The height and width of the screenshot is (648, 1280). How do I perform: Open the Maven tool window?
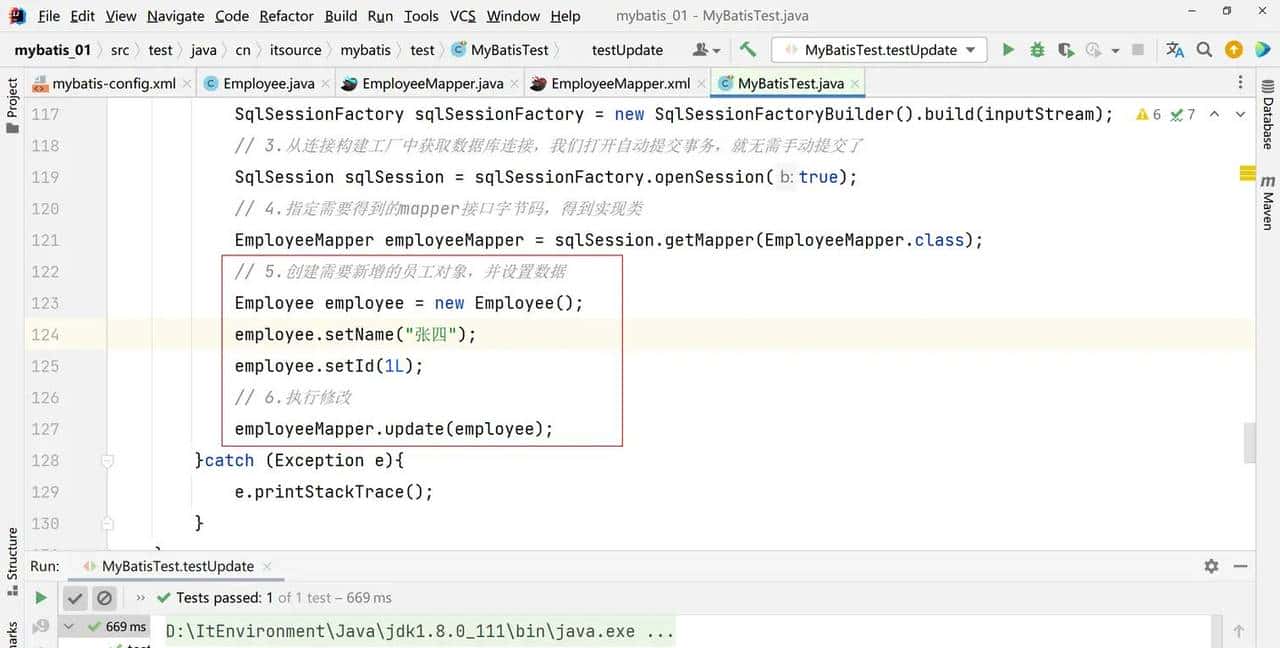click(1268, 202)
